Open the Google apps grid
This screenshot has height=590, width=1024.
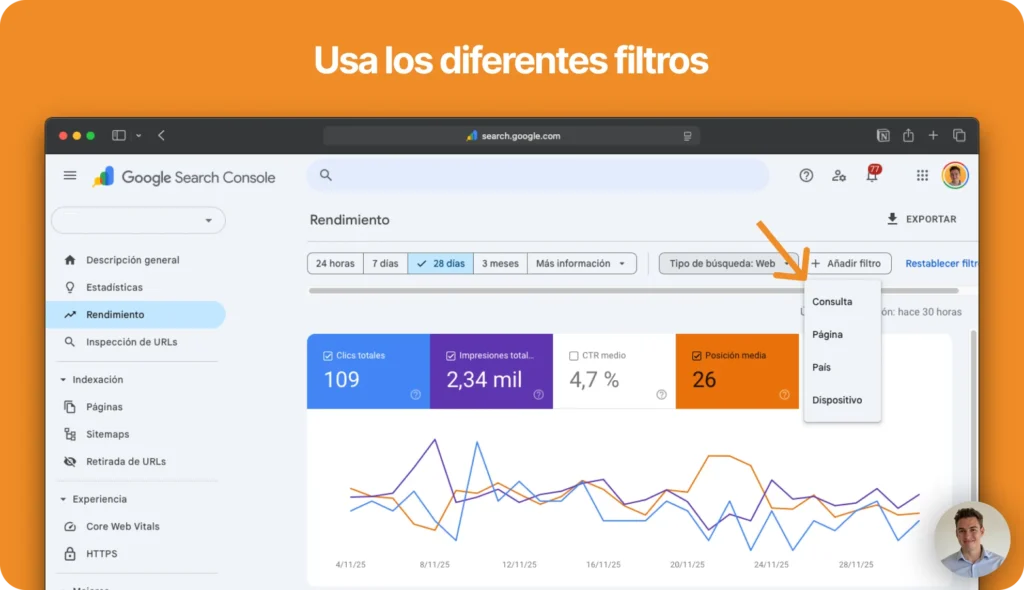[x=922, y=176]
